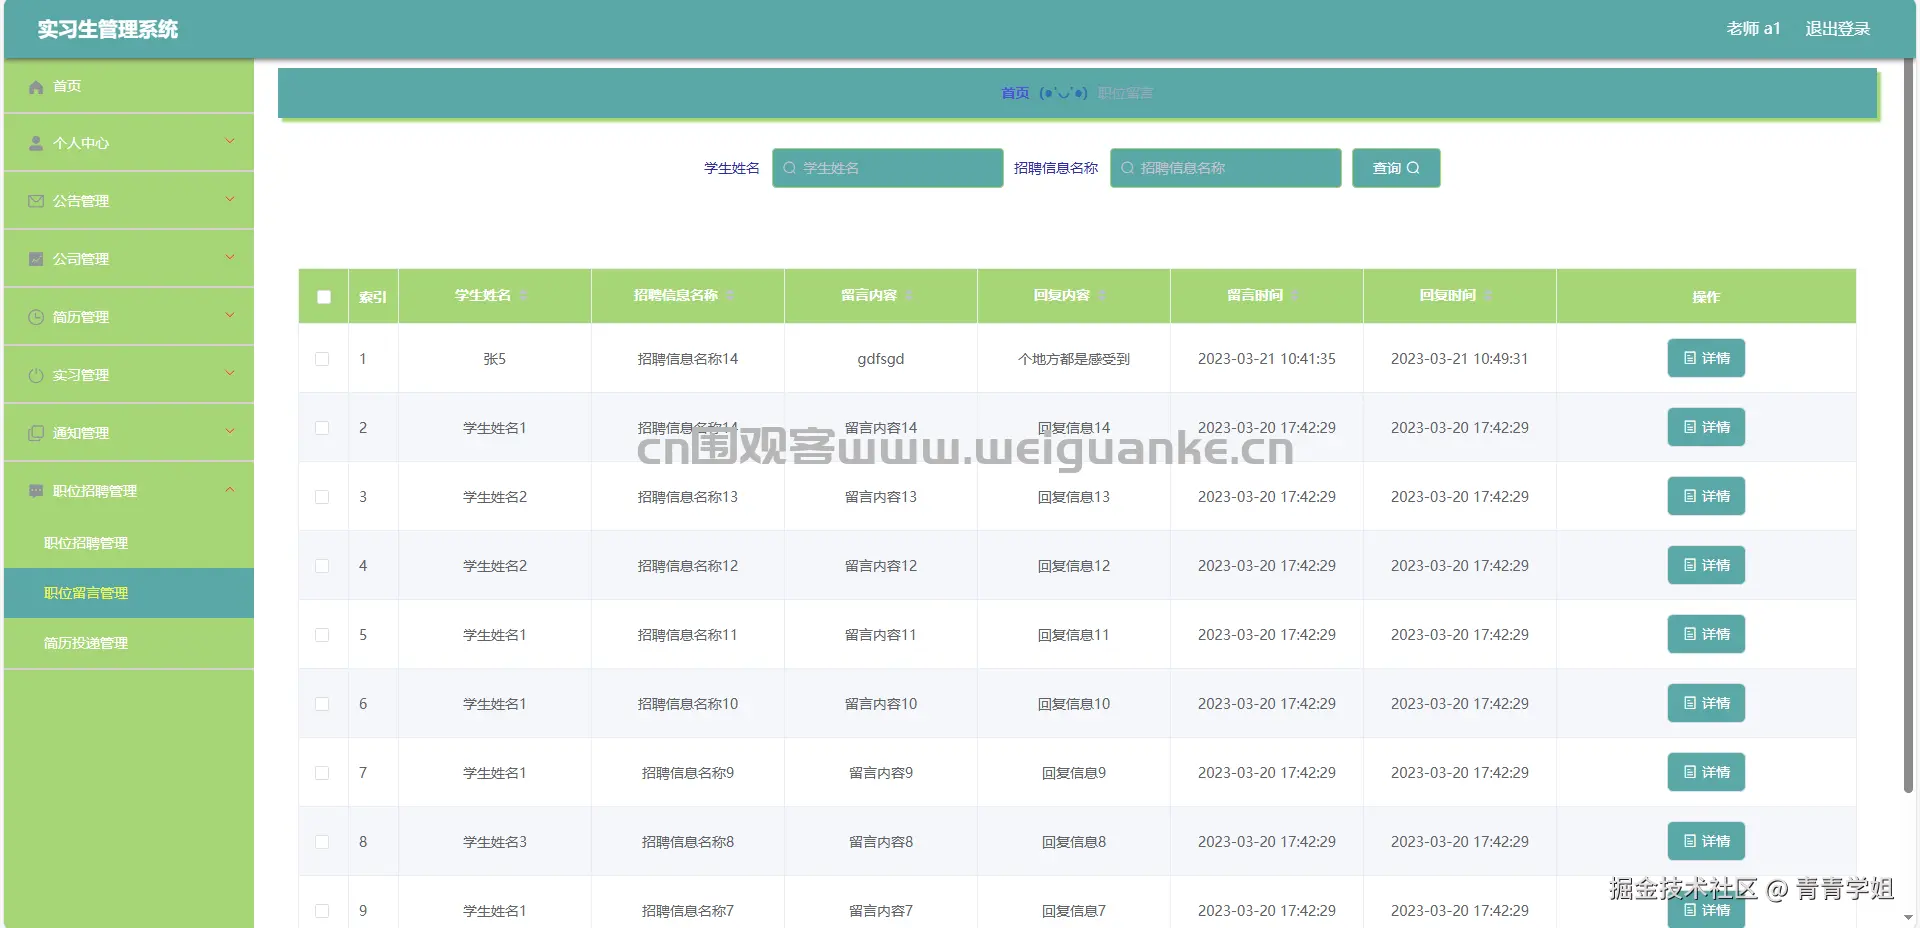
Task: Click sort arrows on 留言内容 column header
Action: coord(909,295)
